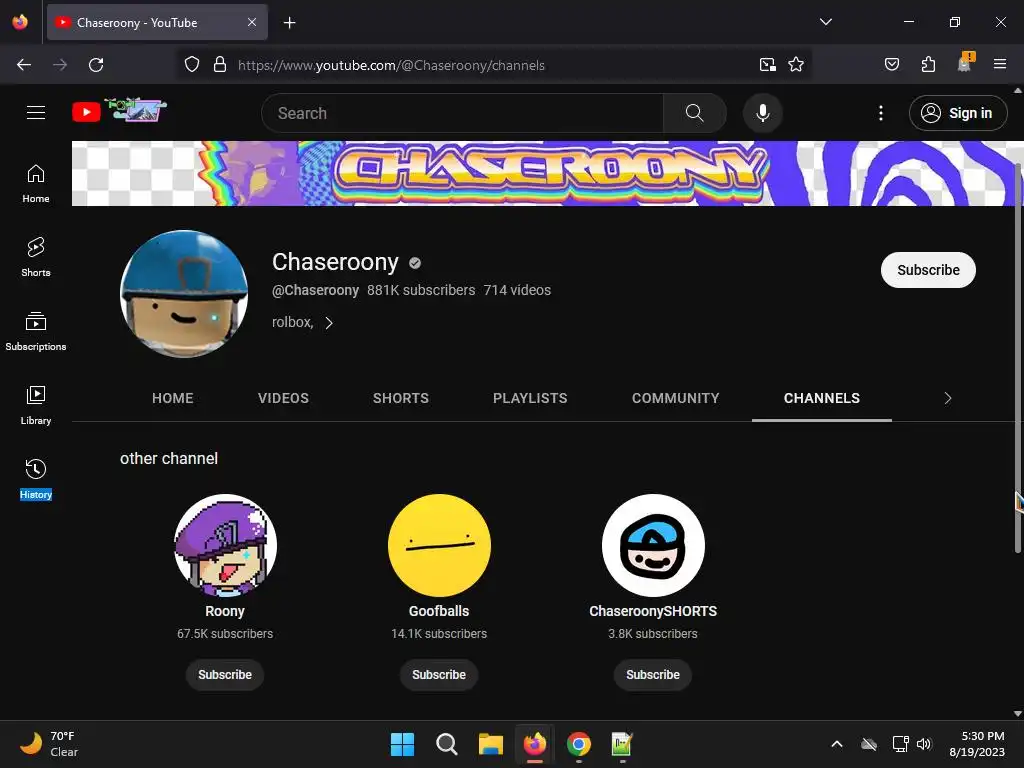Subscribe to Chaseroony channel

click(x=928, y=270)
